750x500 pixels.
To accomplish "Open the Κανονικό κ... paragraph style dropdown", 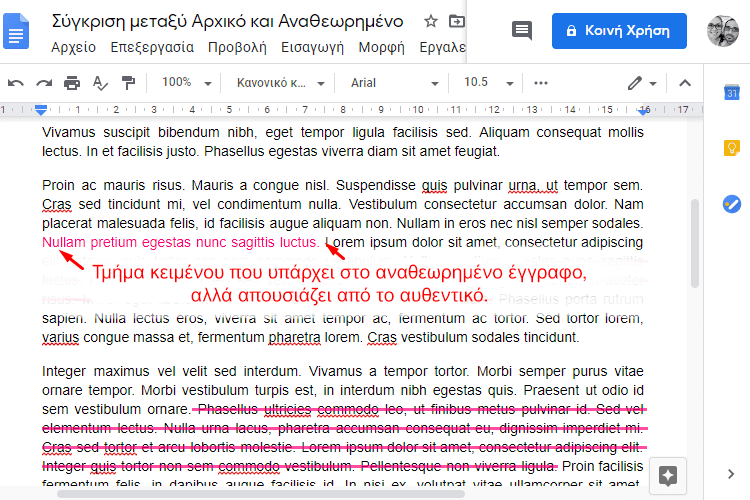I will pos(280,83).
